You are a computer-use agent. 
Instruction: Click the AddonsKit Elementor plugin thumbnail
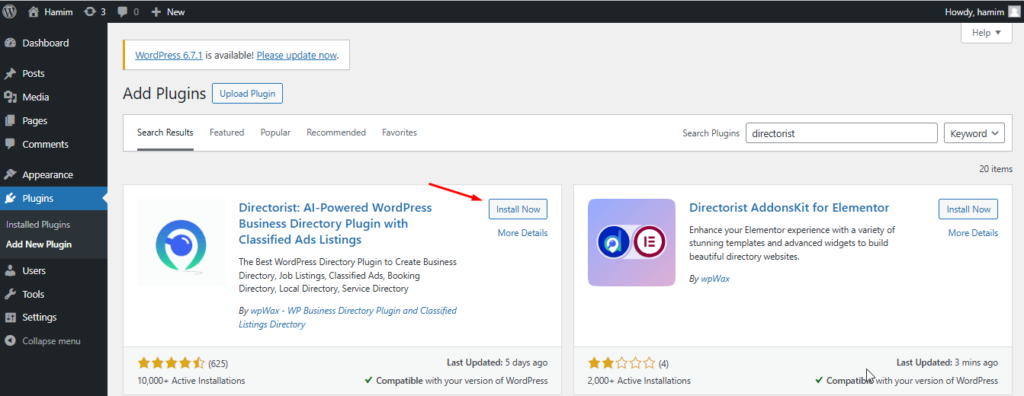(x=632, y=242)
